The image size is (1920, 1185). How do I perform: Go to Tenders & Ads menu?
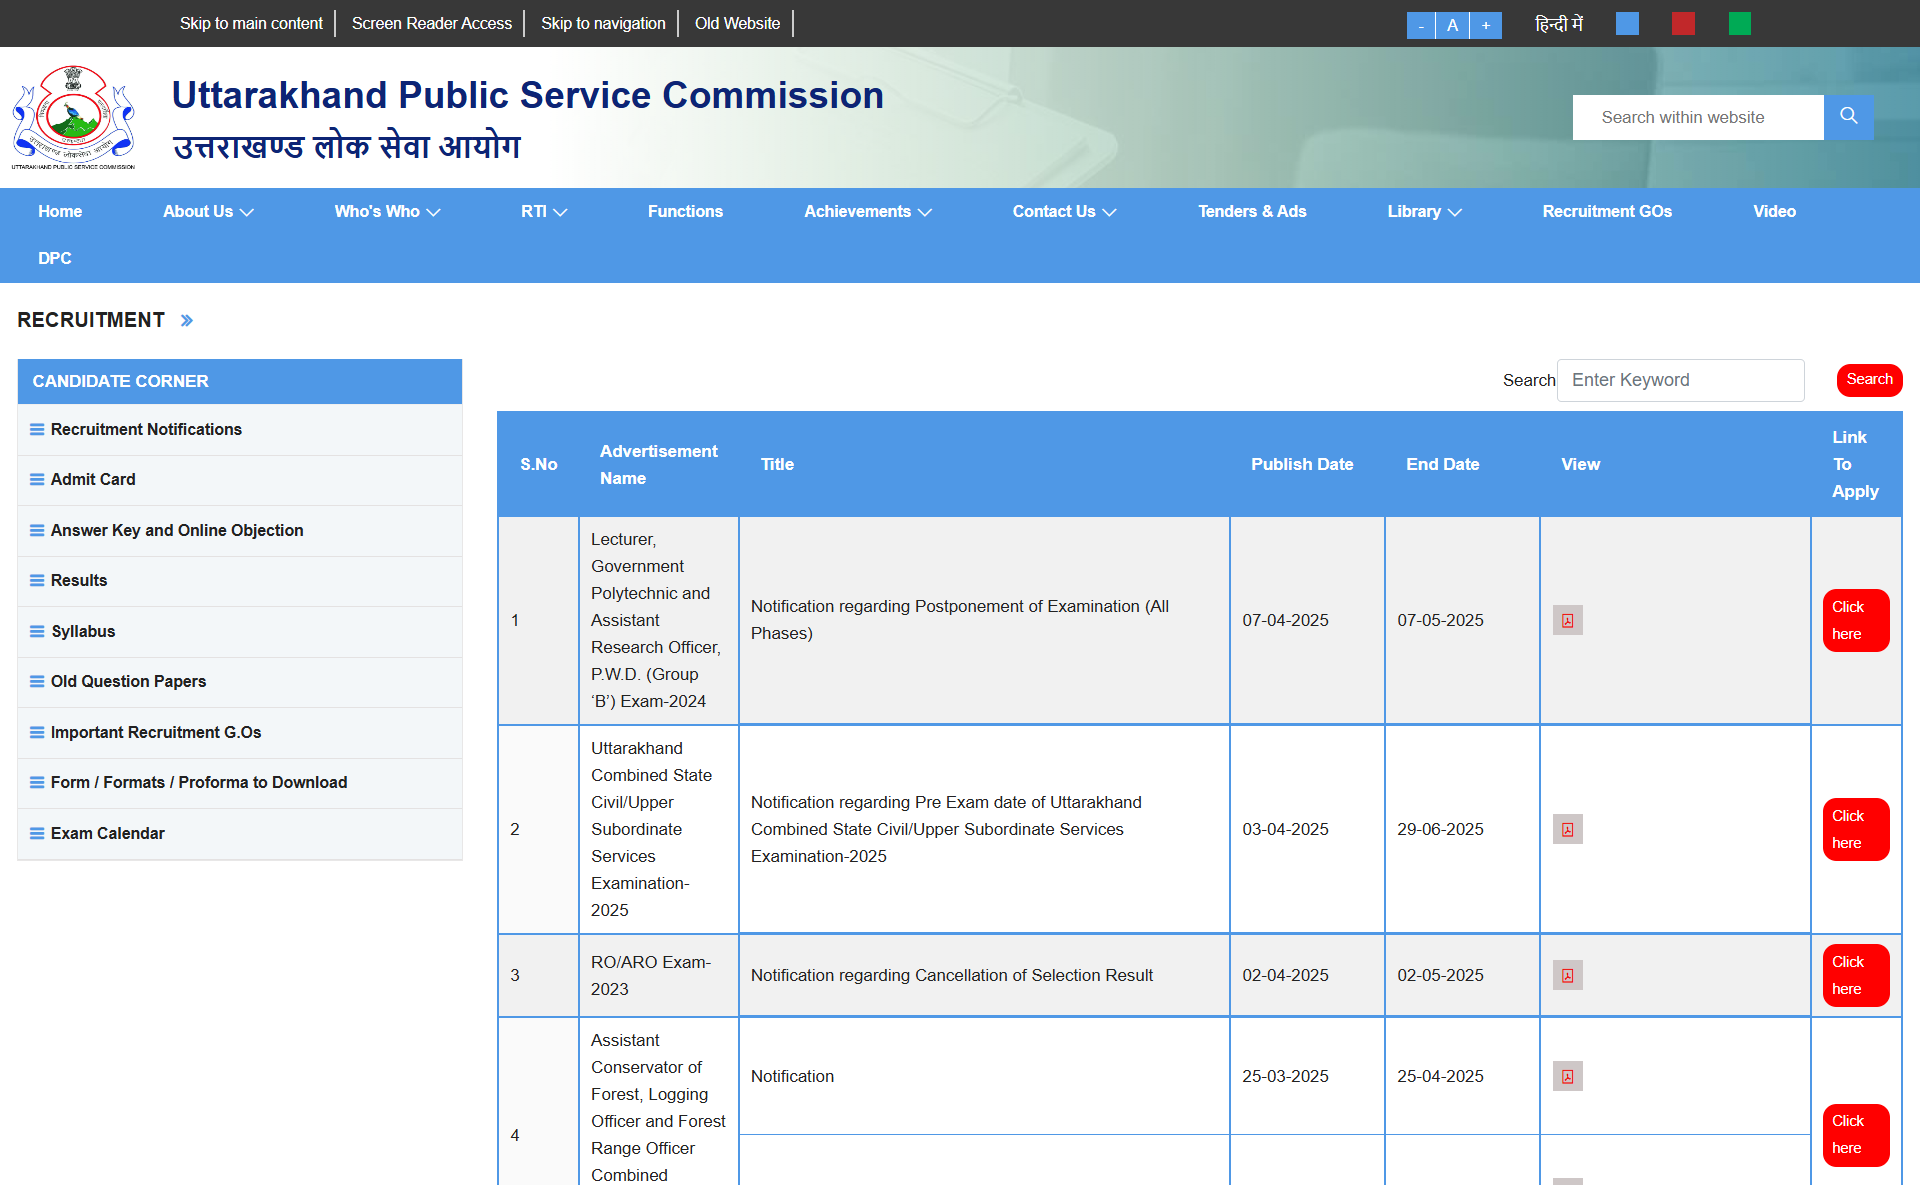[1252, 212]
